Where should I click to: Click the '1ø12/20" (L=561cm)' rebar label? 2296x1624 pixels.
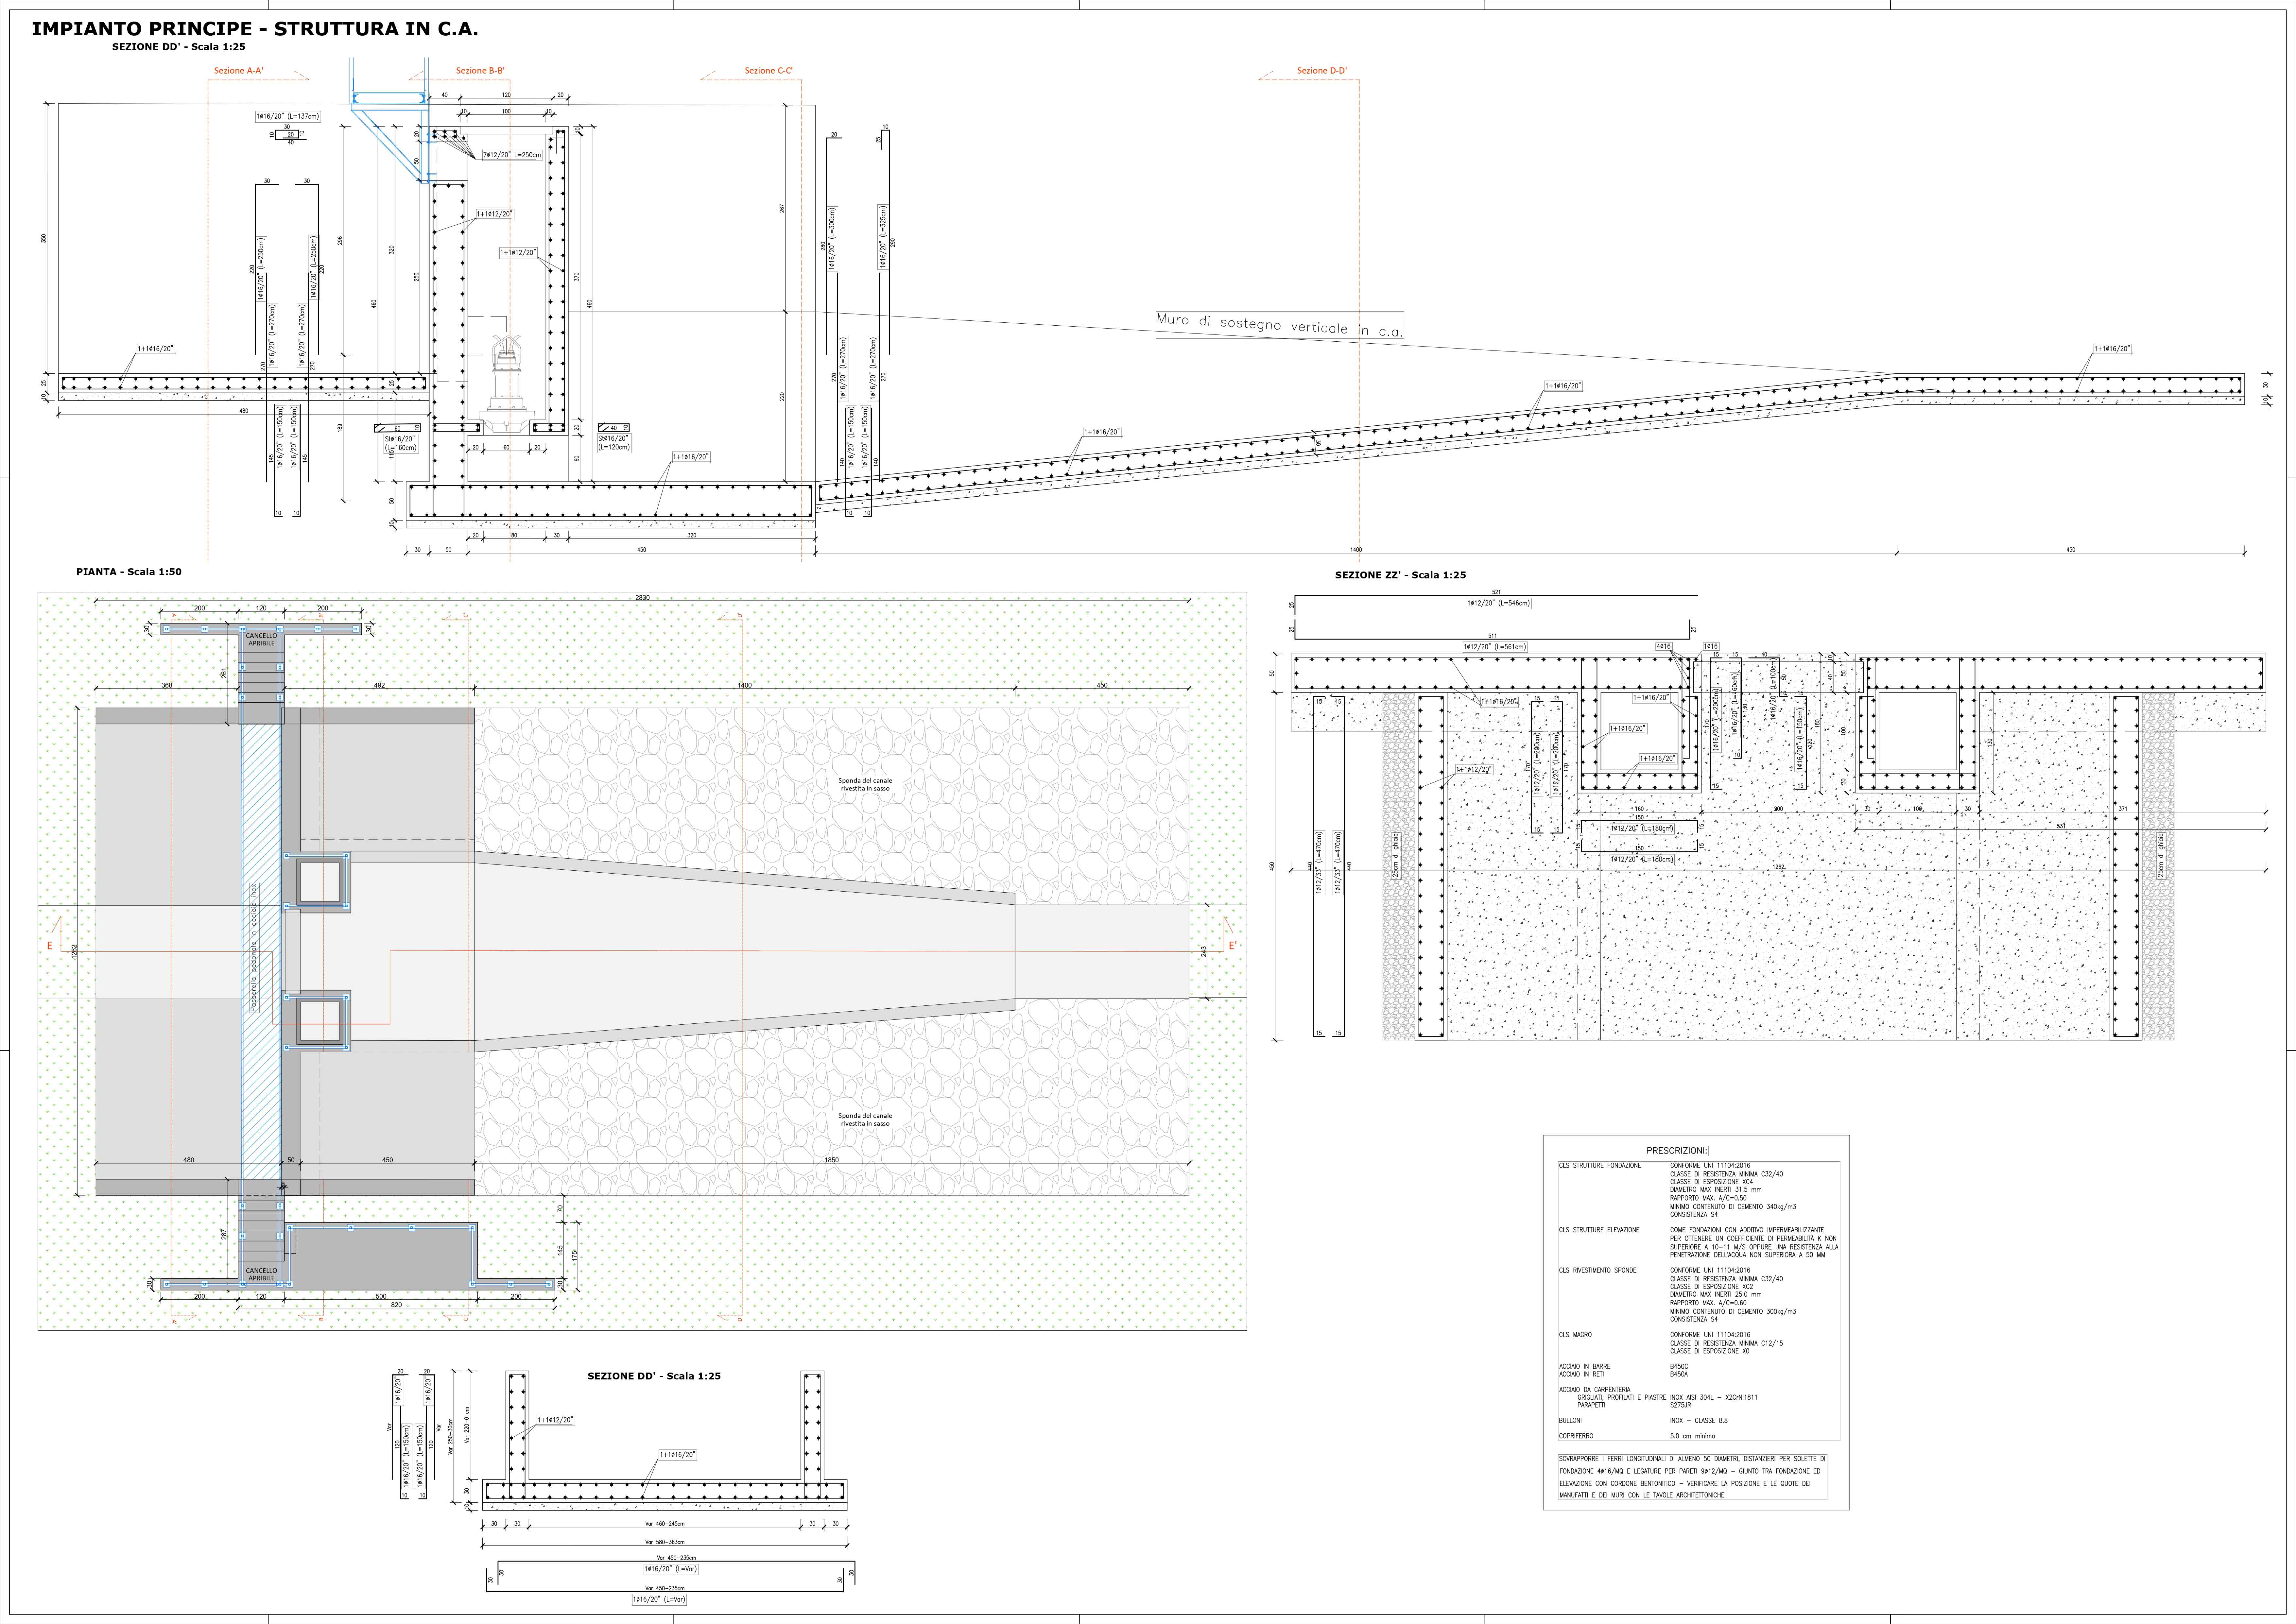click(1495, 647)
